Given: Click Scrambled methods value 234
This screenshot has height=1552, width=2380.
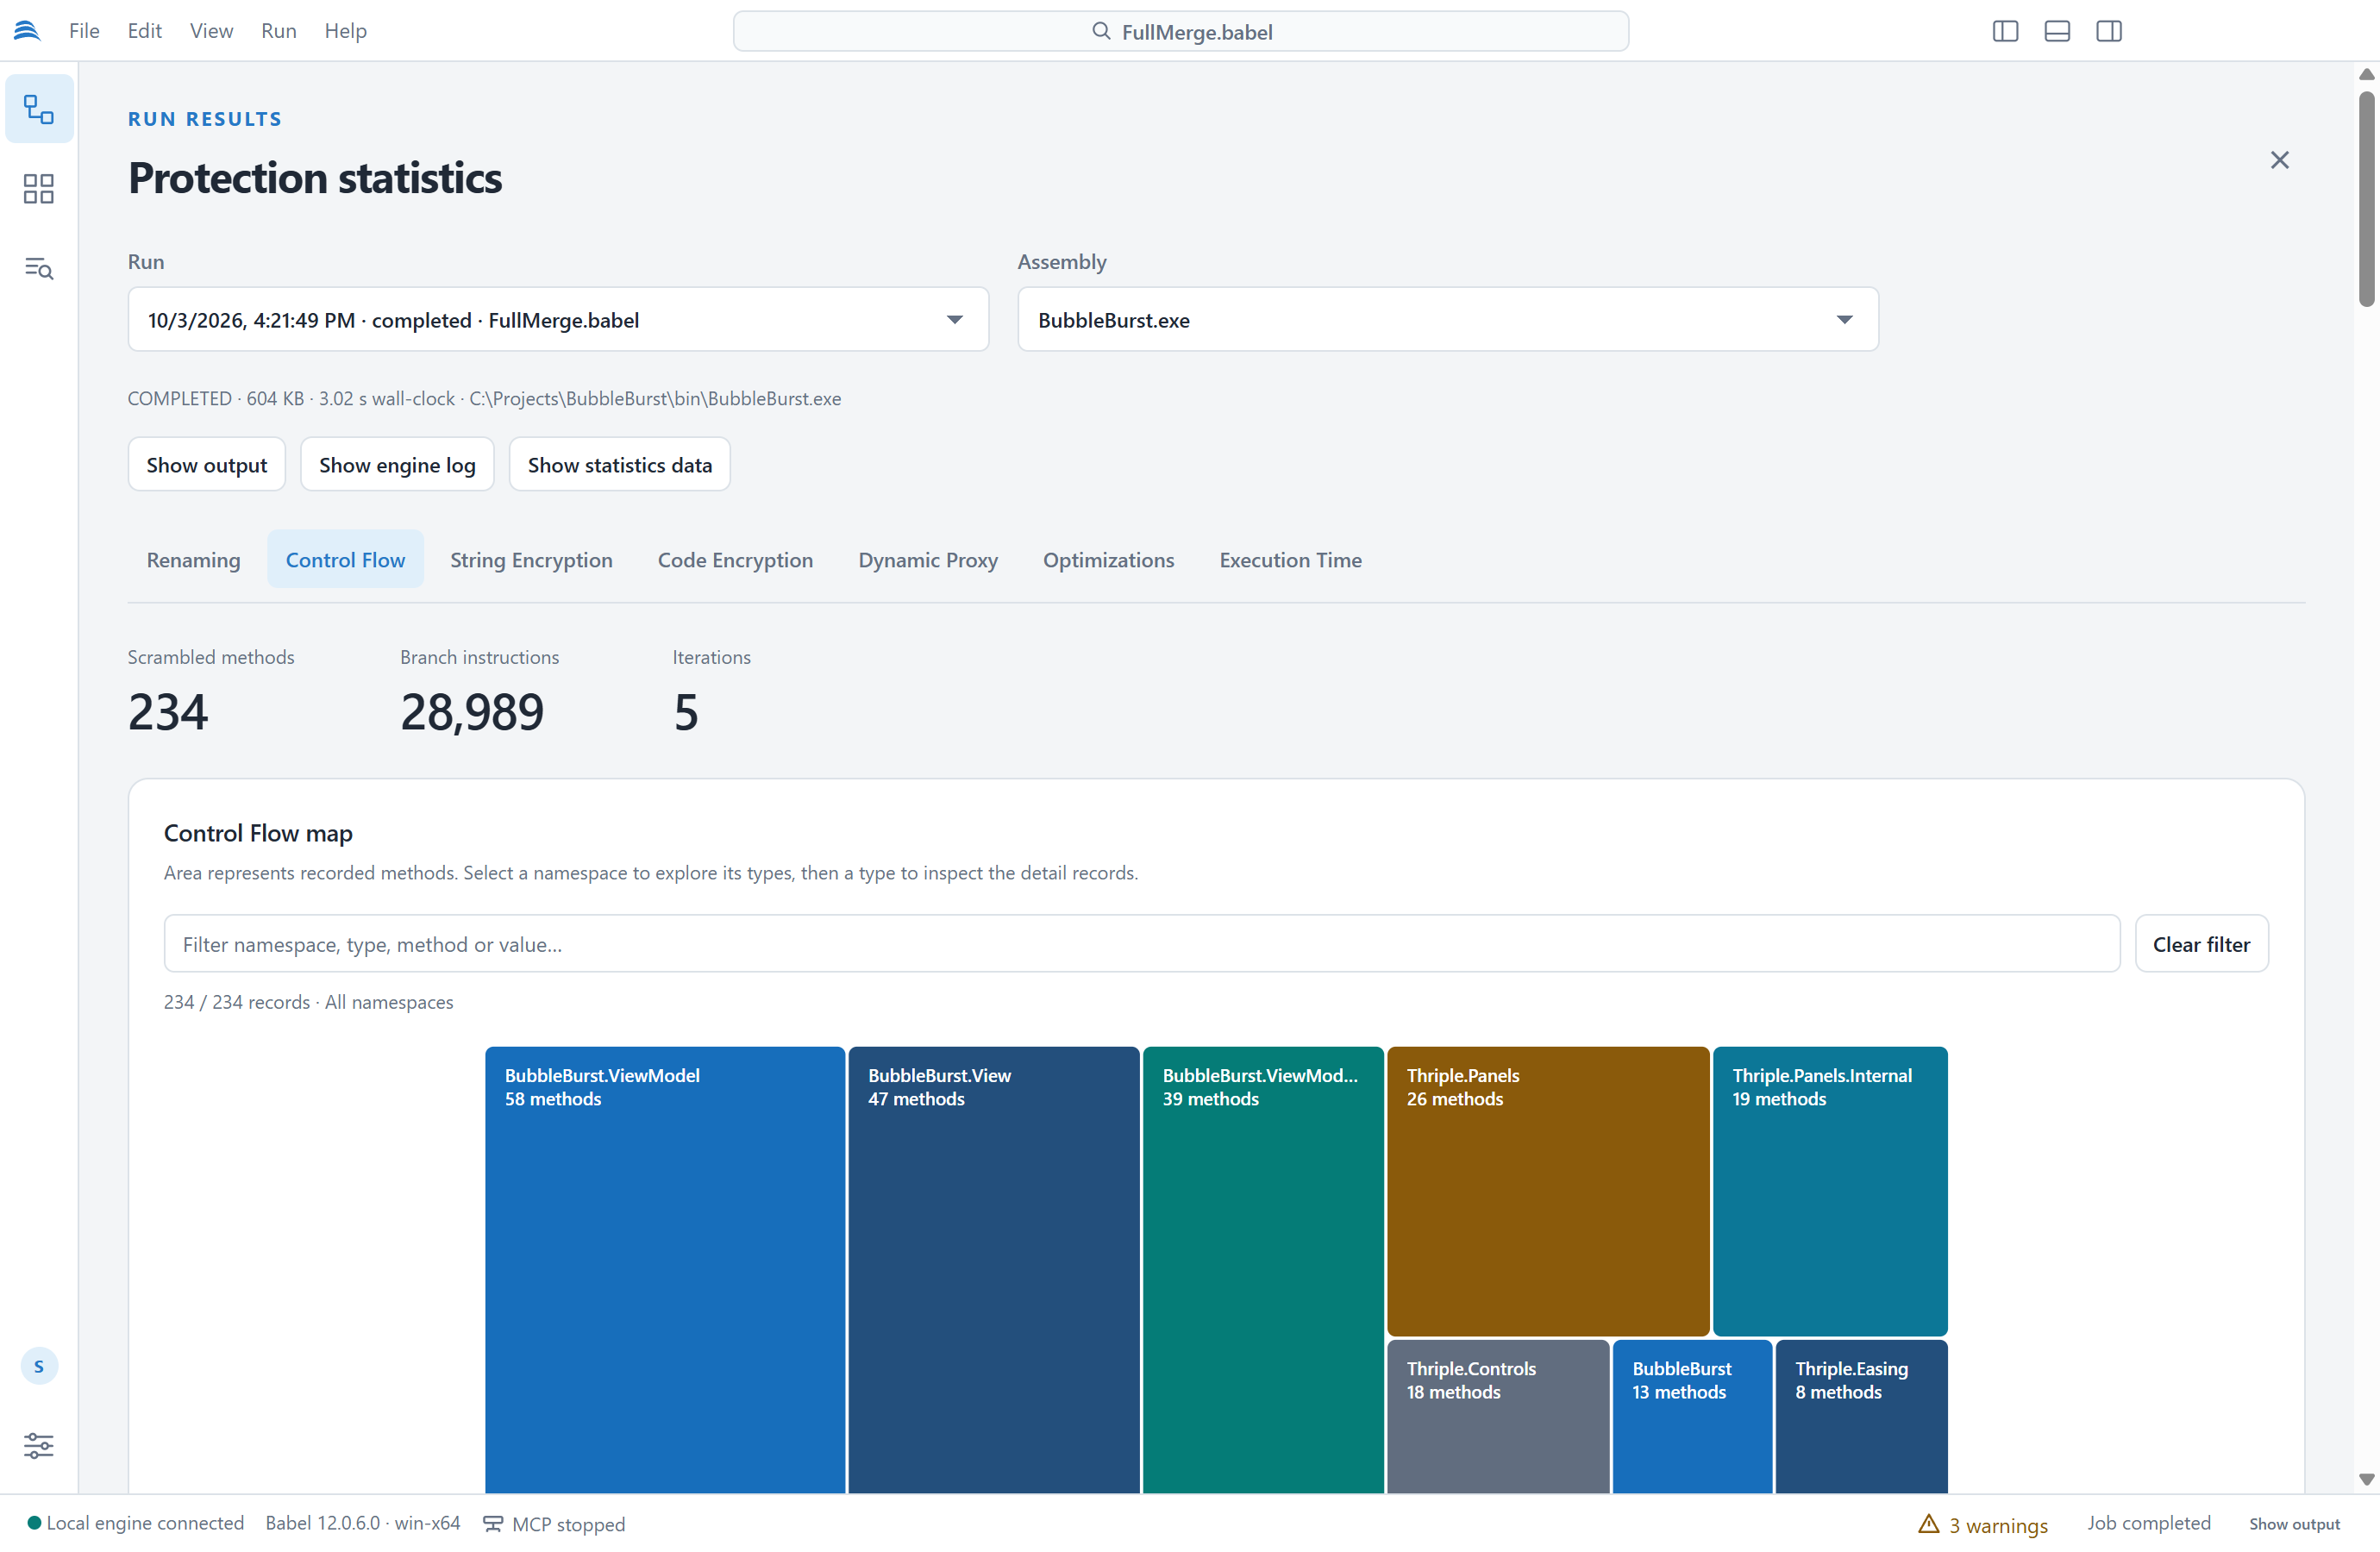Looking at the screenshot, I should coord(168,712).
